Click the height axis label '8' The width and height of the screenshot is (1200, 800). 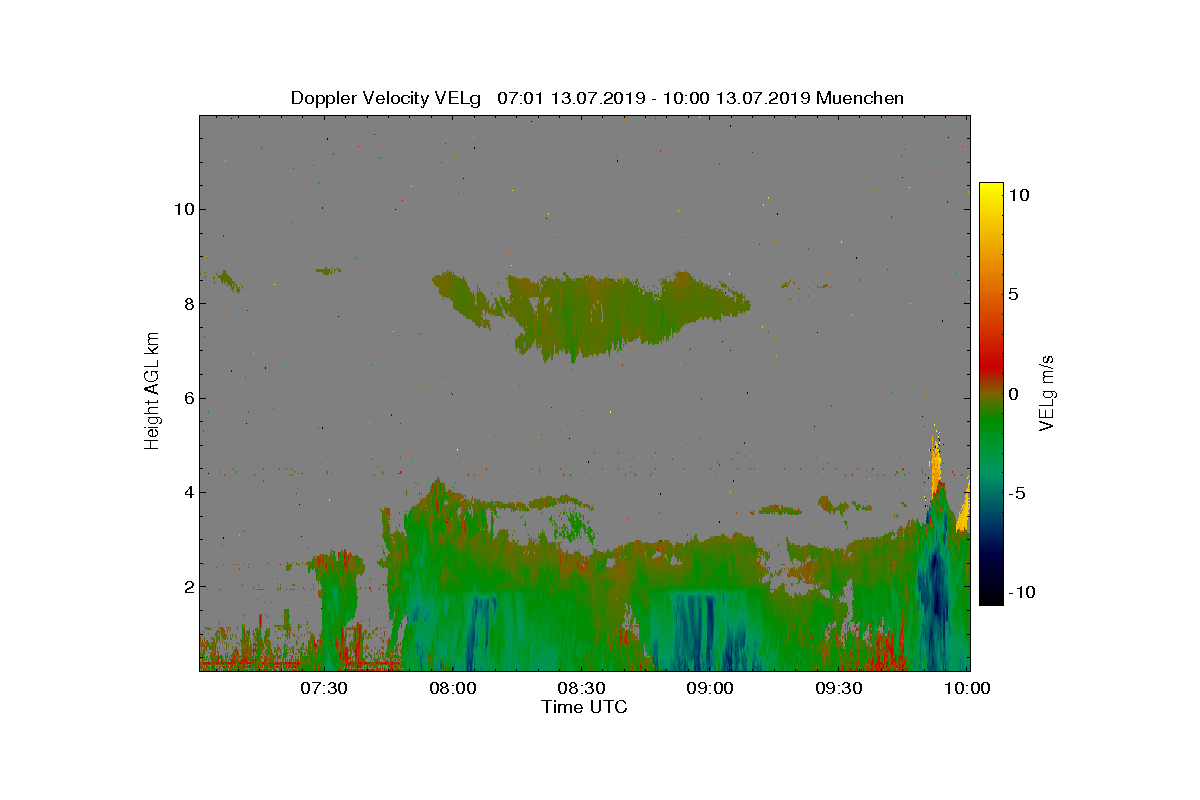pyautogui.click(x=187, y=304)
